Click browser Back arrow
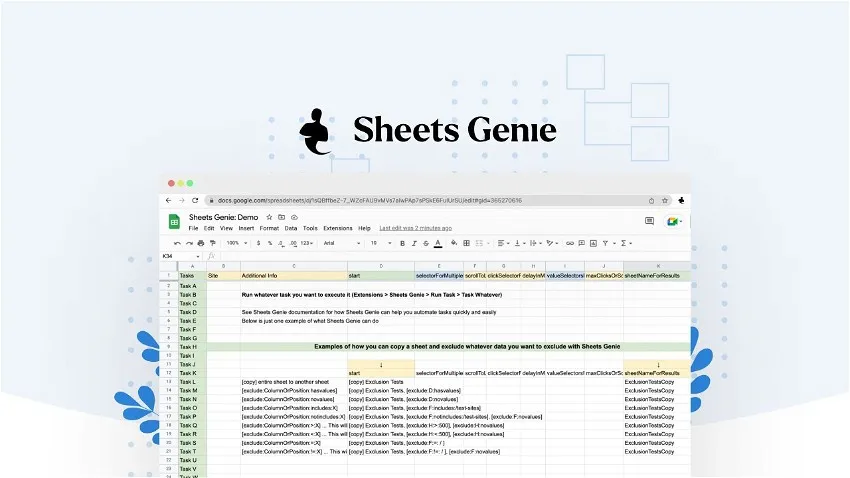Viewport: 850px width, 478px height. [x=169, y=201]
